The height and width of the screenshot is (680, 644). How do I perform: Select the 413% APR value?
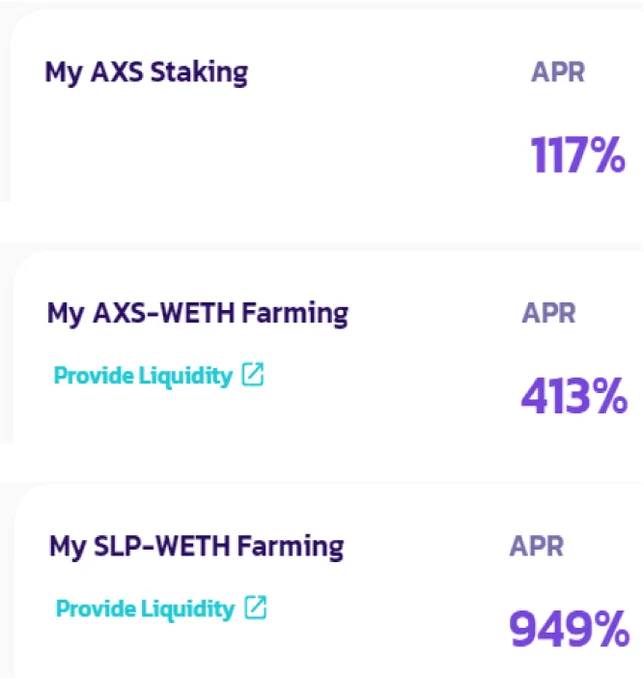(574, 396)
